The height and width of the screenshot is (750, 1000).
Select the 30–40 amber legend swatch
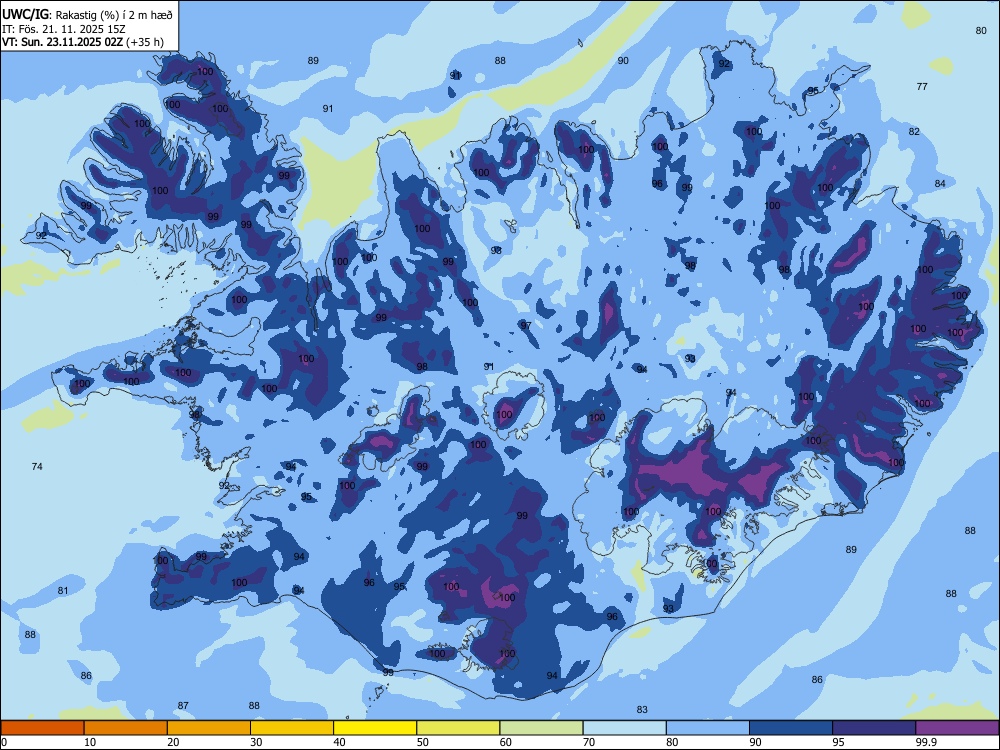(x=292, y=728)
